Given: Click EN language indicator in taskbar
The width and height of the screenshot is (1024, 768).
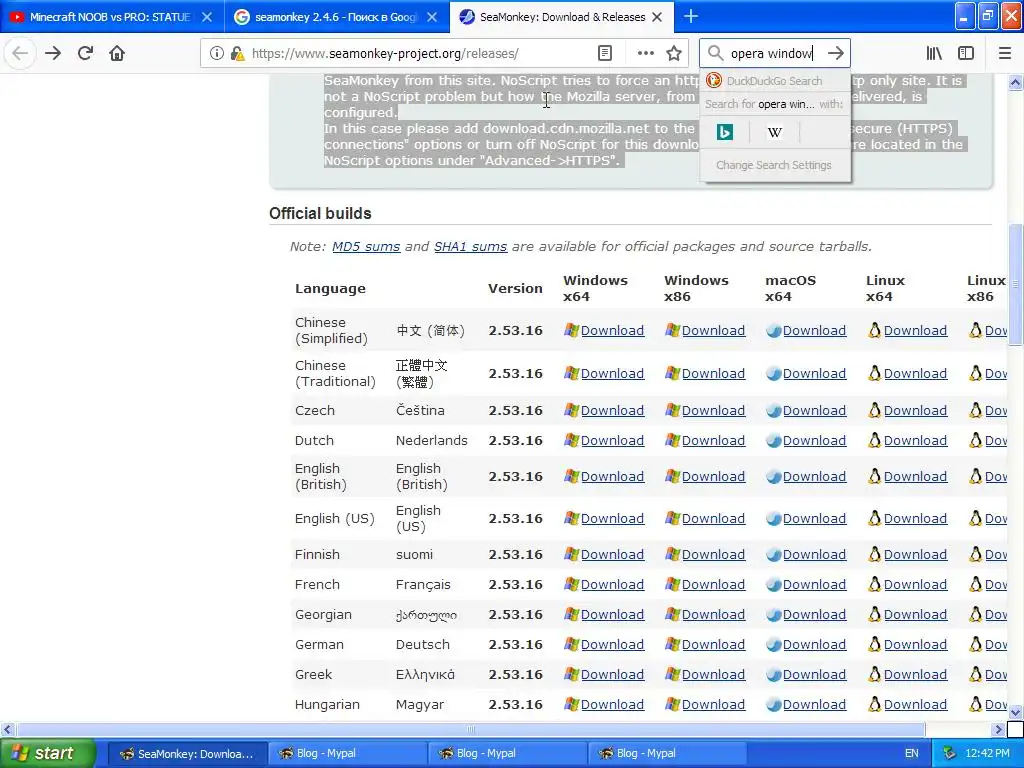Looking at the screenshot, I should coord(912,754).
